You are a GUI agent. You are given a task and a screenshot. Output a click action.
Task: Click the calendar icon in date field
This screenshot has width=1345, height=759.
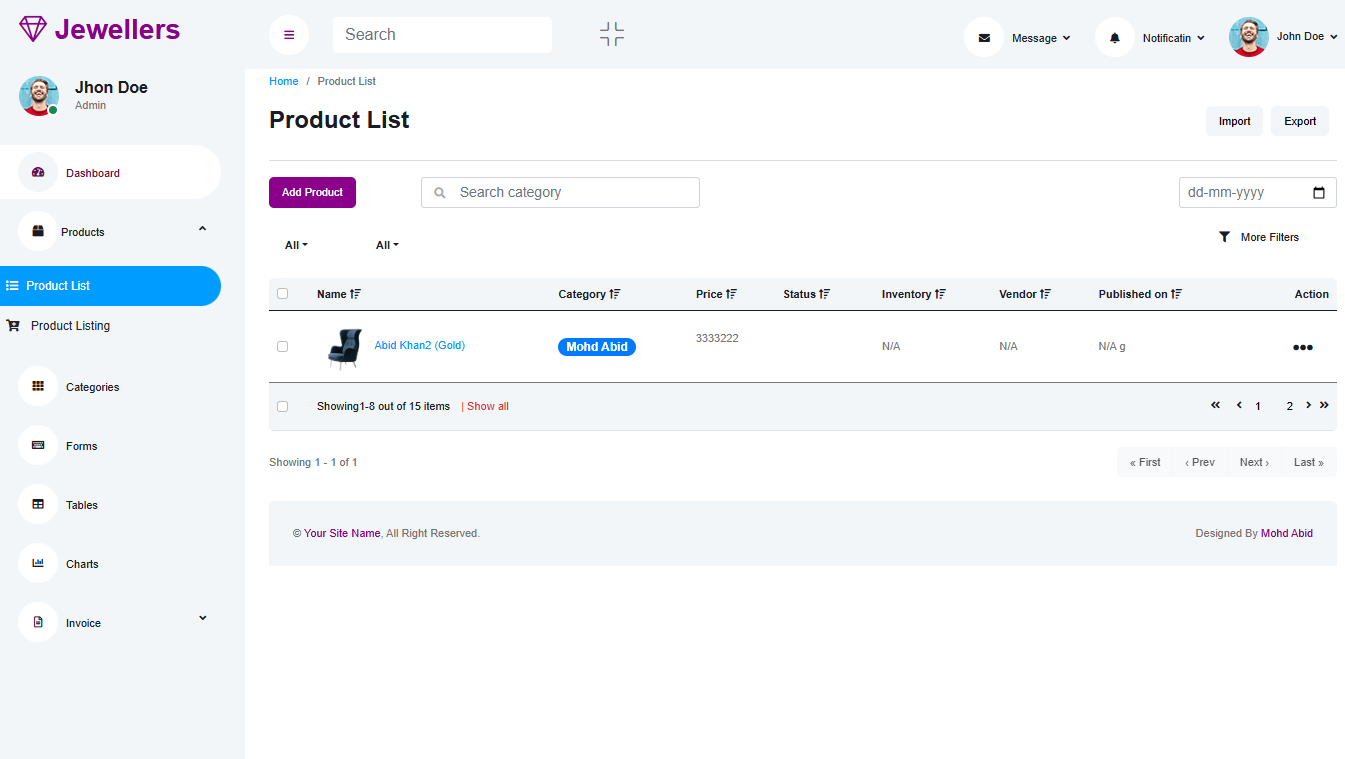(1318, 193)
